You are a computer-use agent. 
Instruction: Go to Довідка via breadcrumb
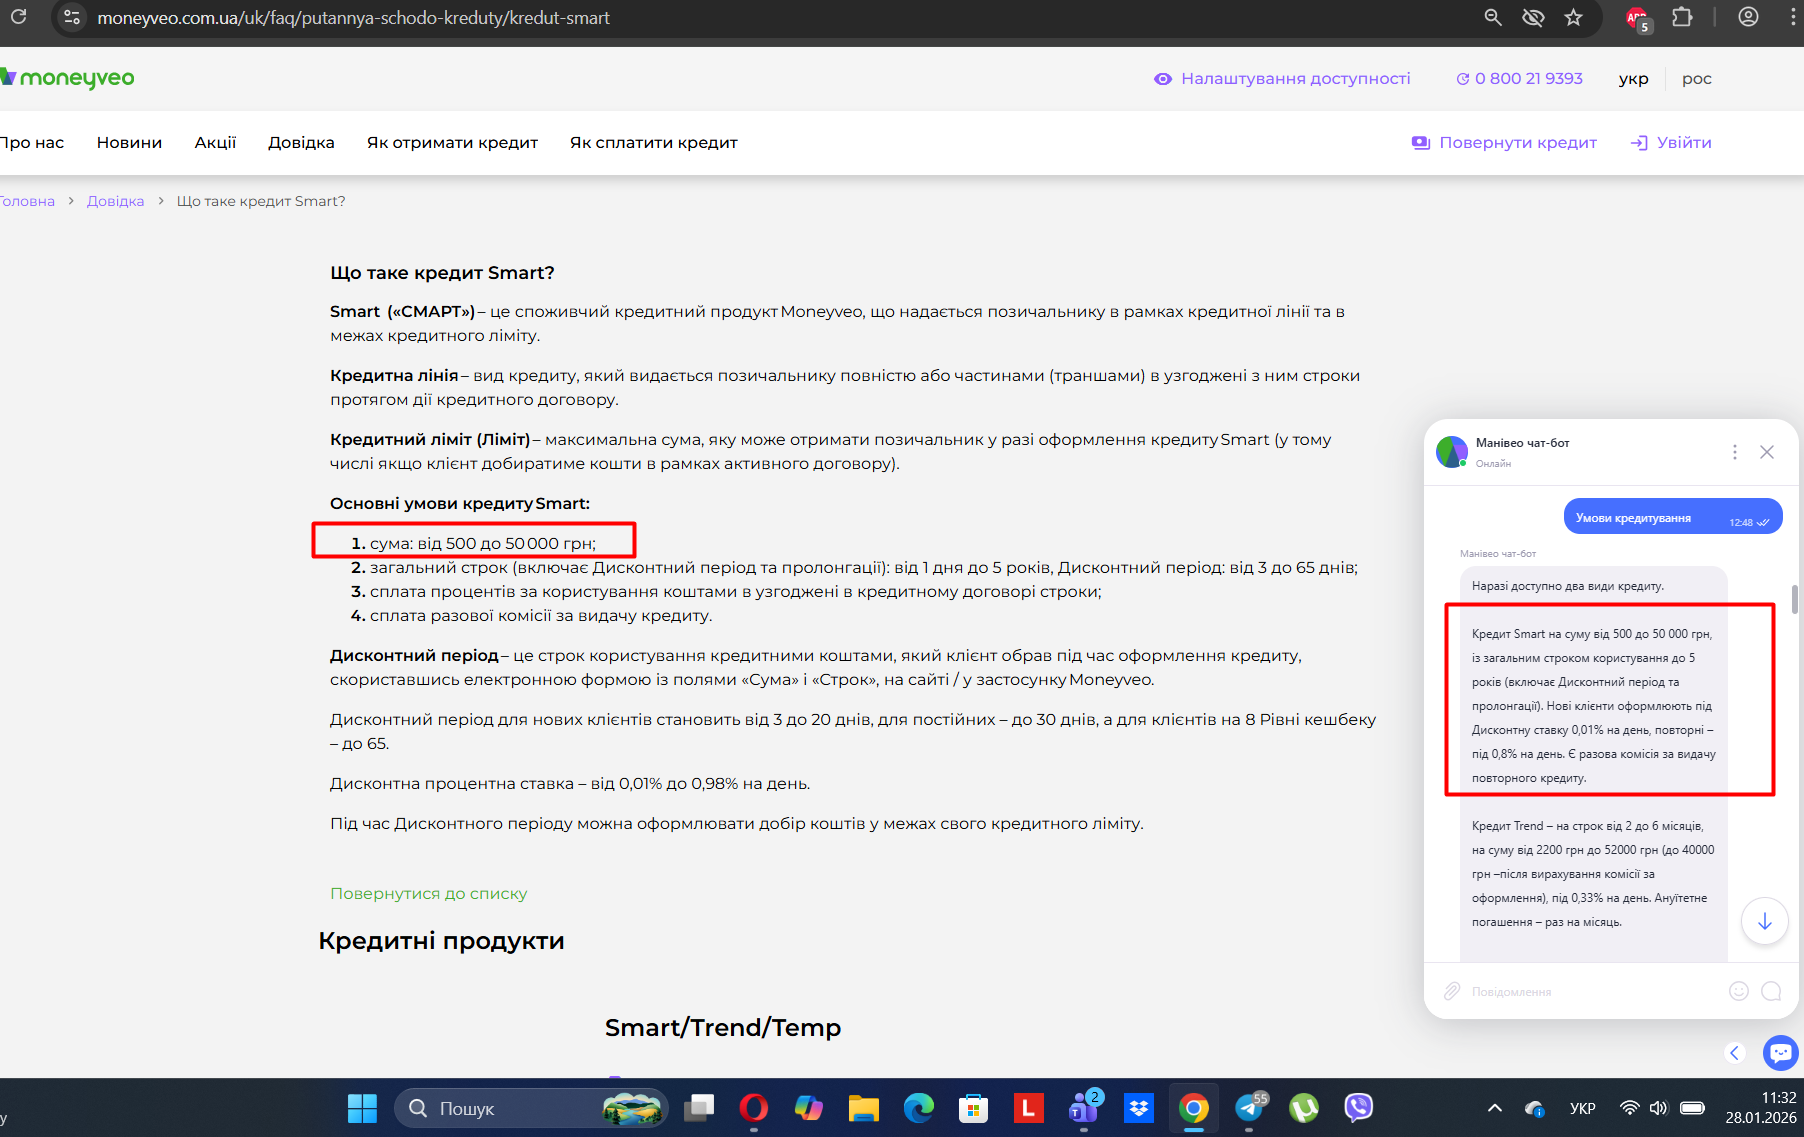click(x=115, y=201)
